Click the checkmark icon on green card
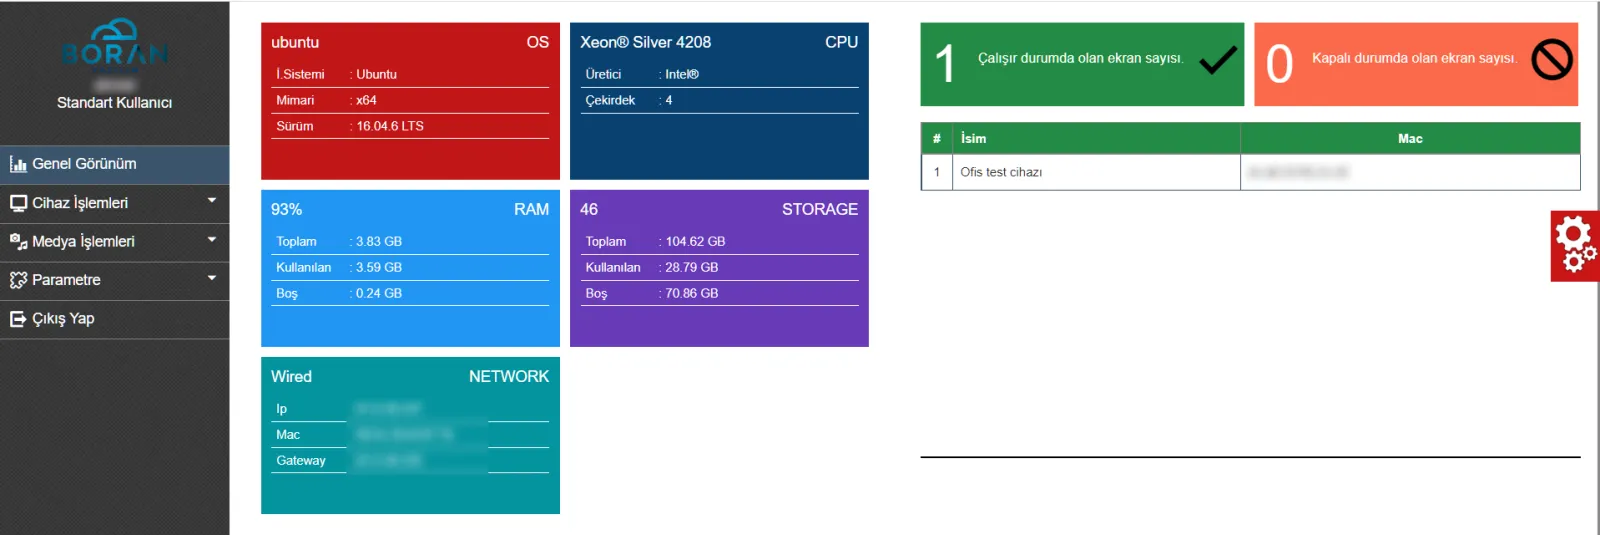This screenshot has width=1600, height=535. coord(1217,61)
